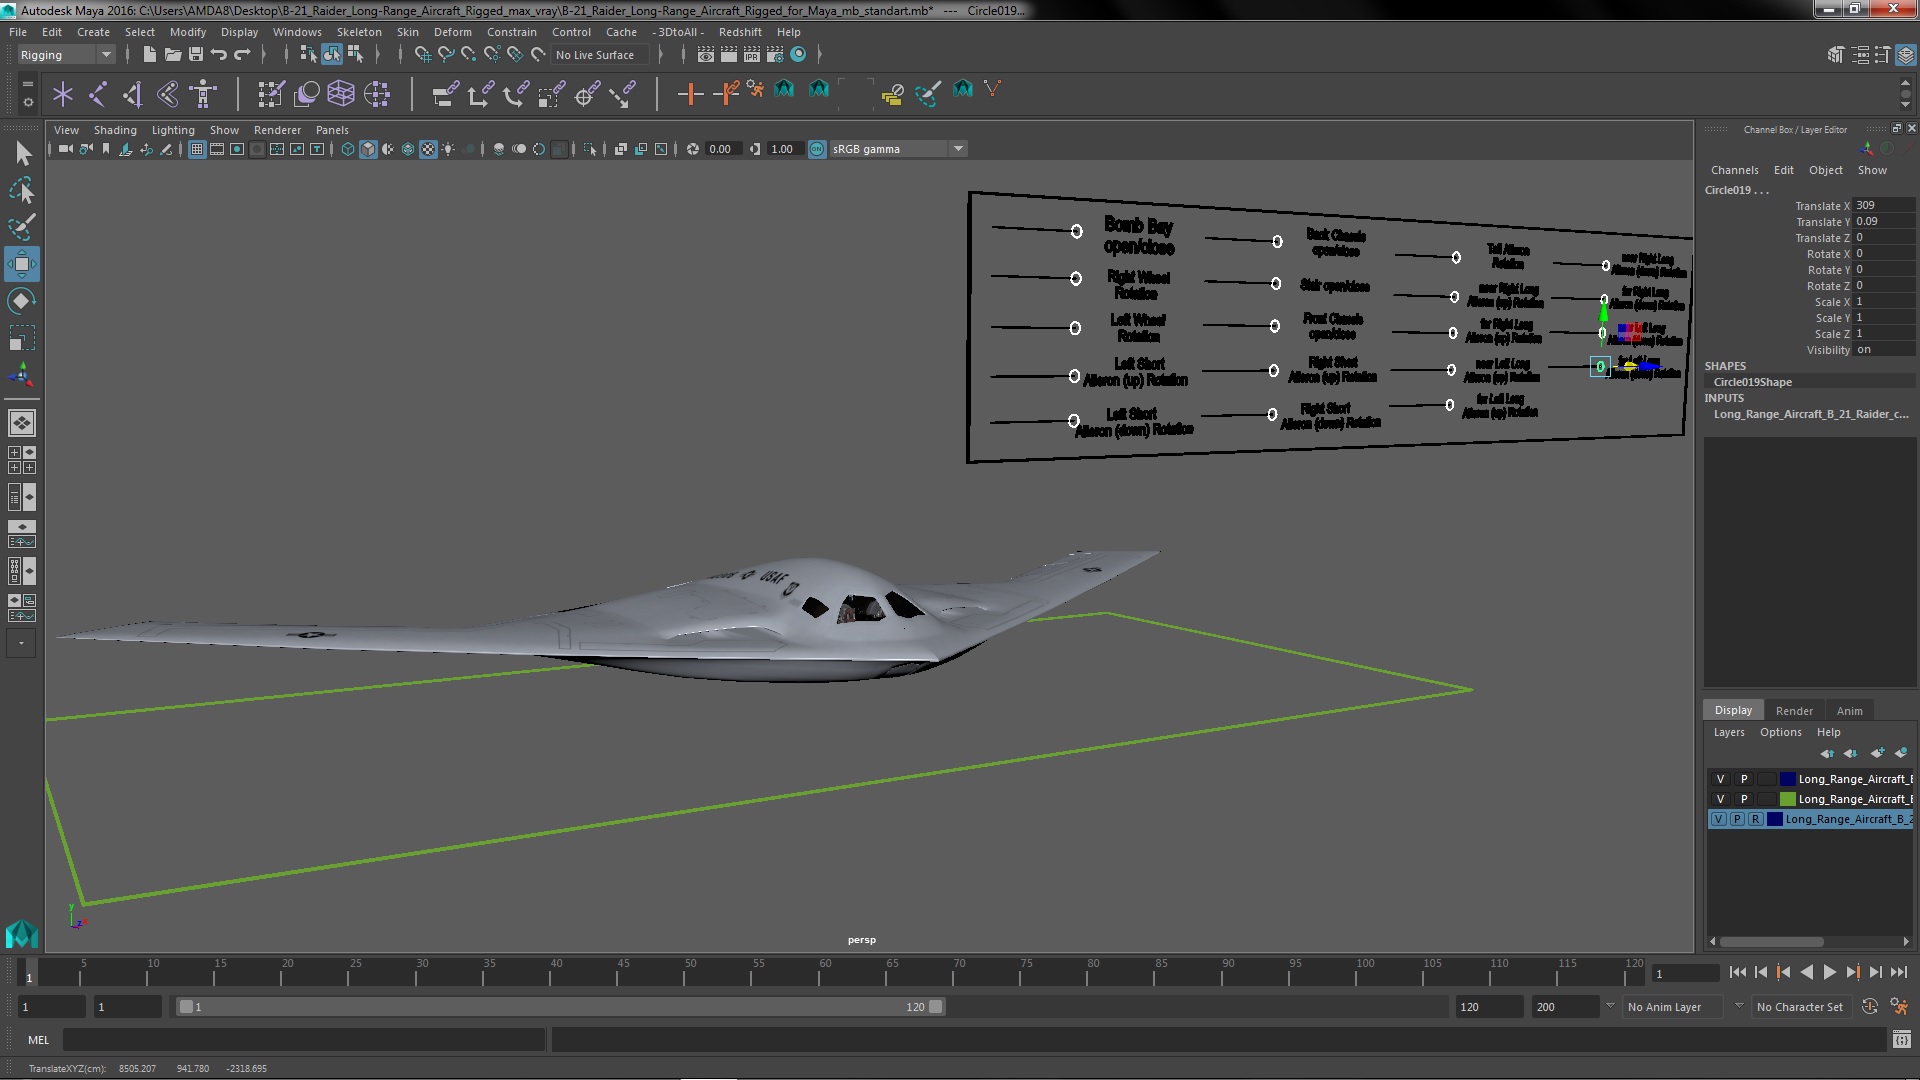Click the Create Lattice deformer icon
1920x1080 pixels.
pos(341,94)
